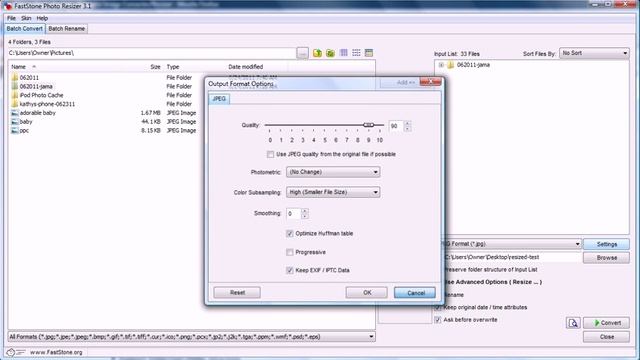Switch to Batch Rename tab
This screenshot has height=360, width=640.
67,29
